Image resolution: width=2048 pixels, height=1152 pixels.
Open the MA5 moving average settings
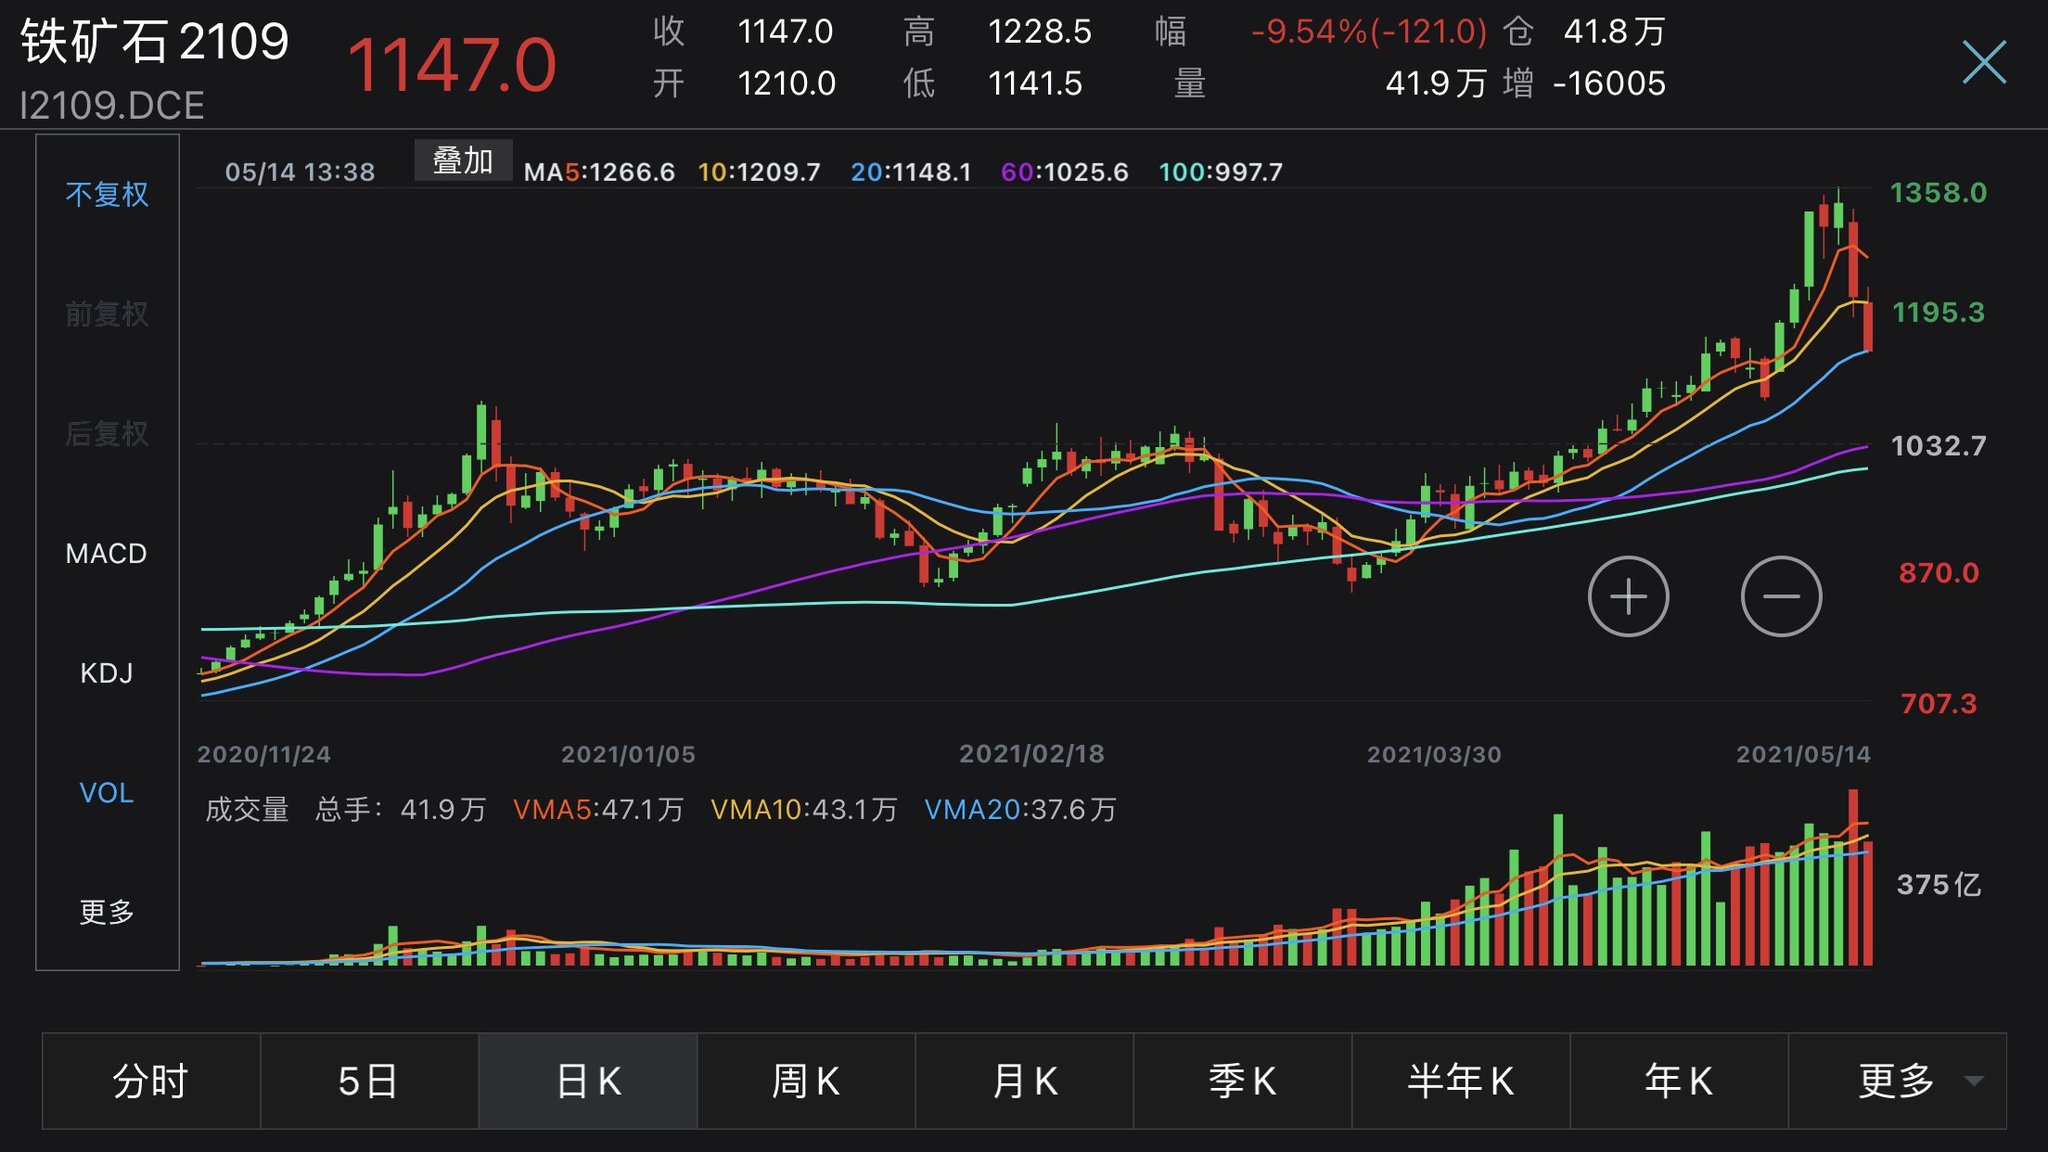[598, 171]
